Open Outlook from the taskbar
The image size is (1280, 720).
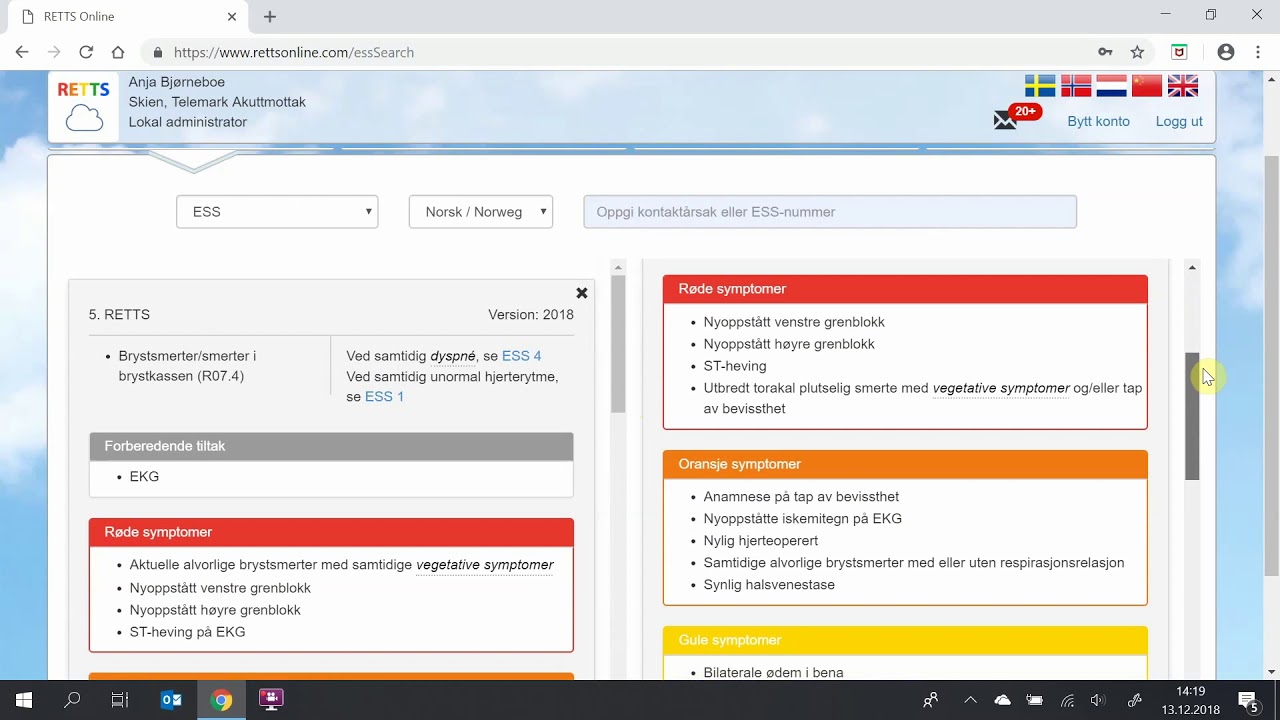[171, 700]
